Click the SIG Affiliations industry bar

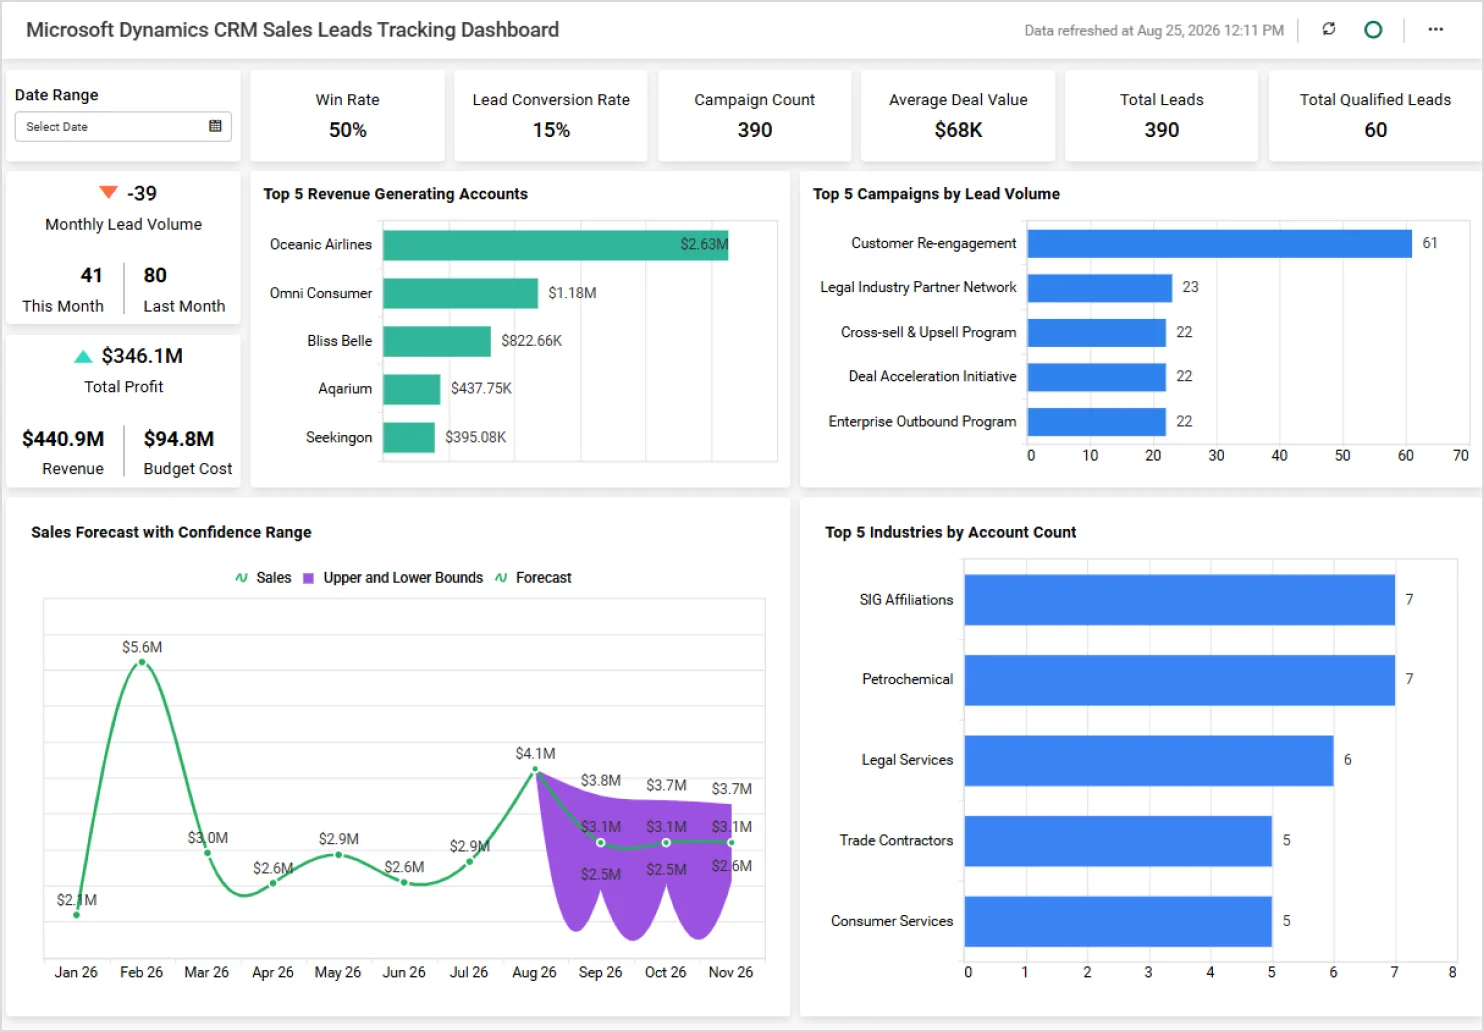click(x=1179, y=600)
